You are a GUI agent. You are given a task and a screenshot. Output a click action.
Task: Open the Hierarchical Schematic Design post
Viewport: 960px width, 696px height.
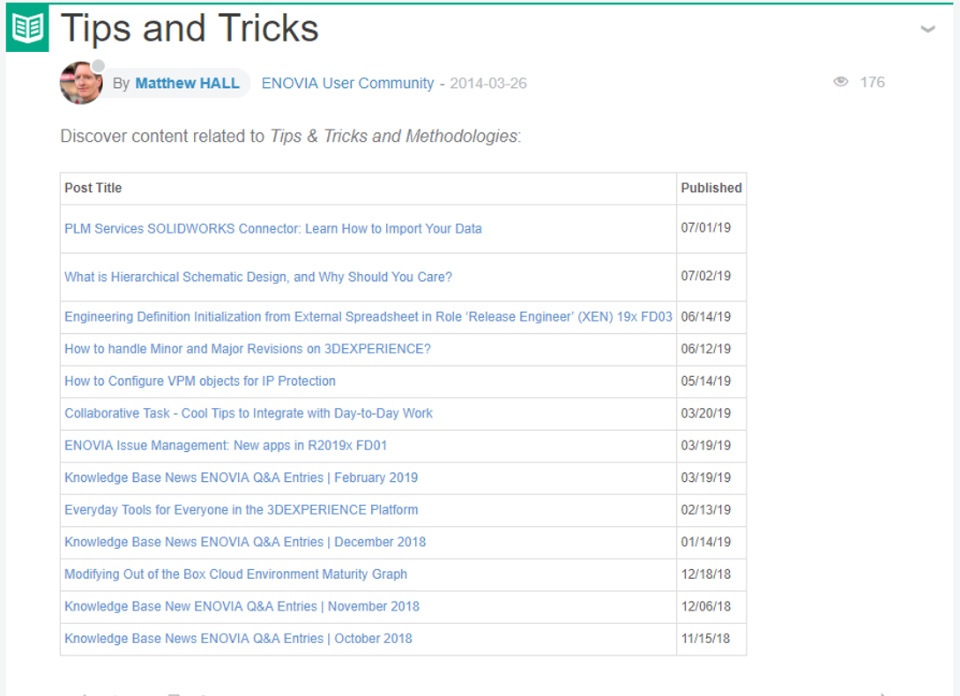[258, 276]
